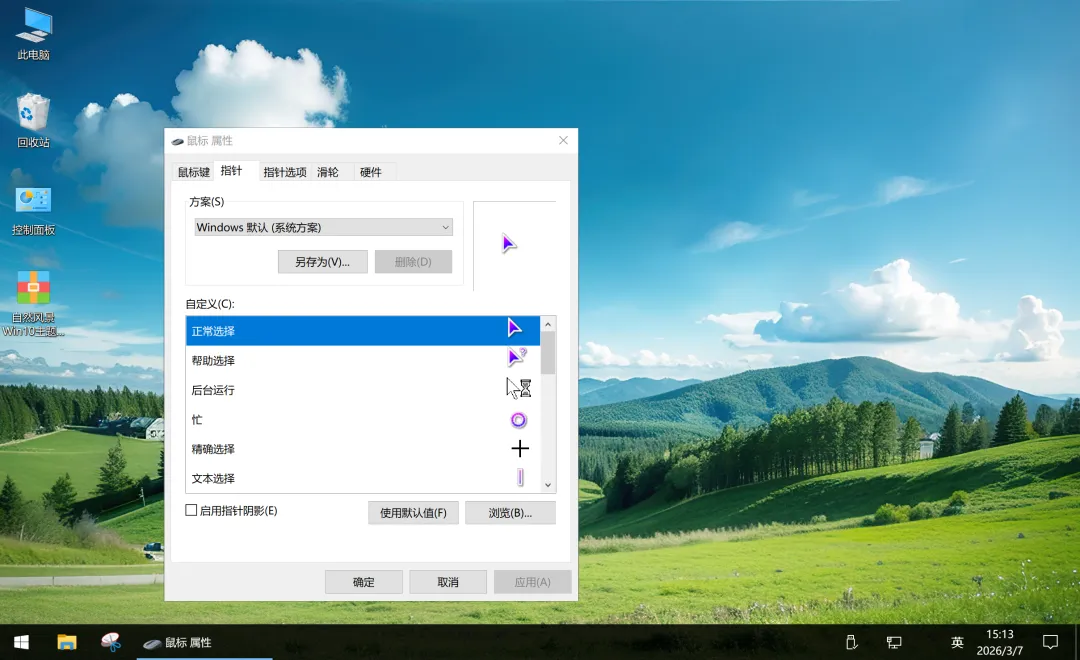The height and width of the screenshot is (660, 1080).
Task: Click the cursor preview arrow beside the scheme box
Action: (x=509, y=244)
